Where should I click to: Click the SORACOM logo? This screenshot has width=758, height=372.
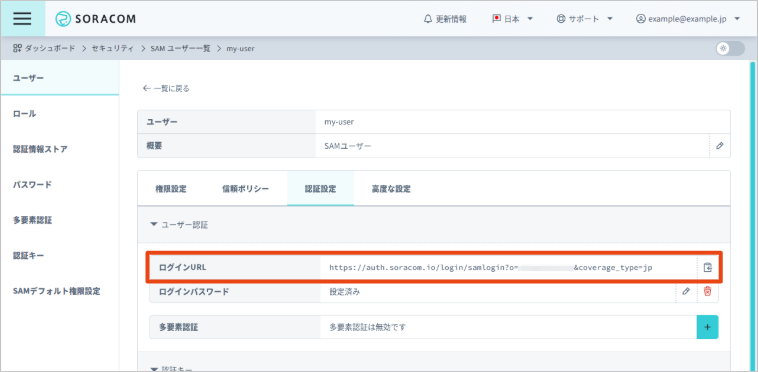click(x=96, y=19)
